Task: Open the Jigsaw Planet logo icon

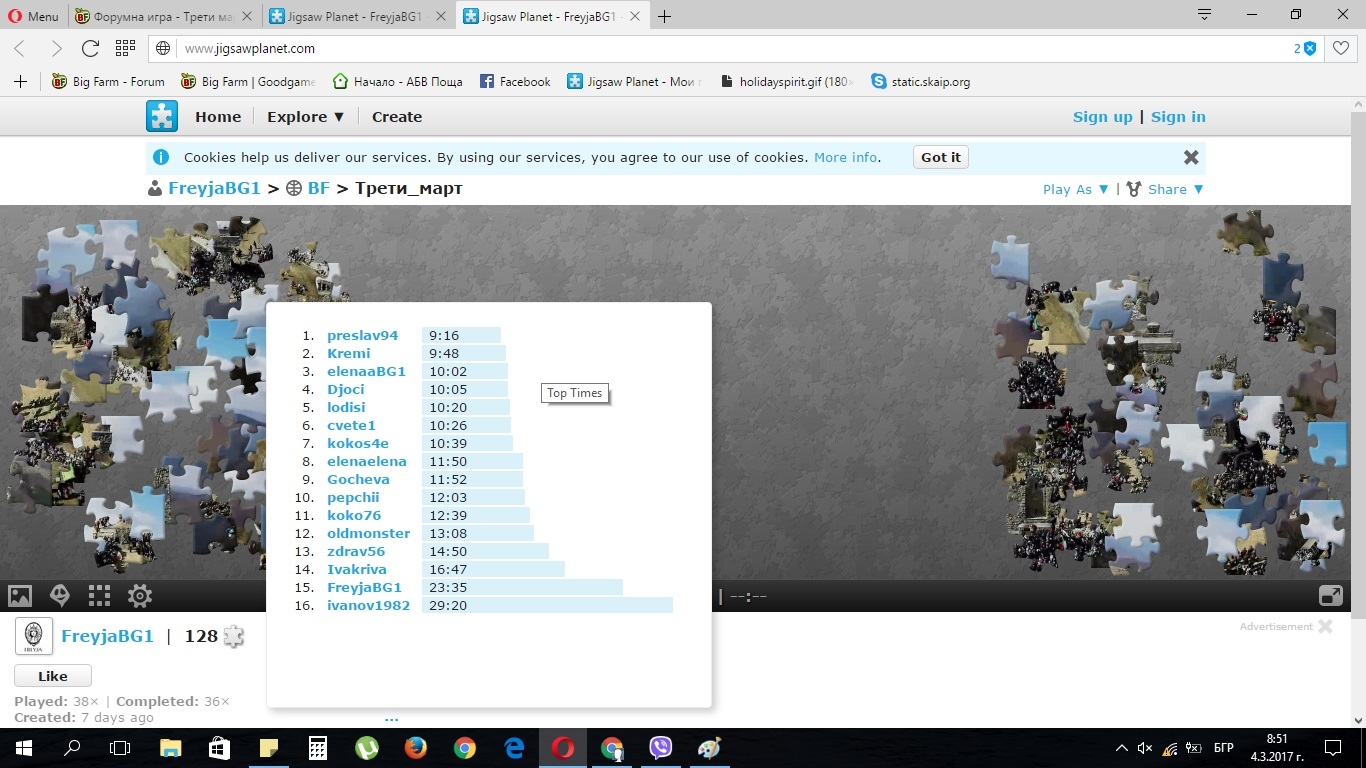Action: pyautogui.click(x=162, y=116)
